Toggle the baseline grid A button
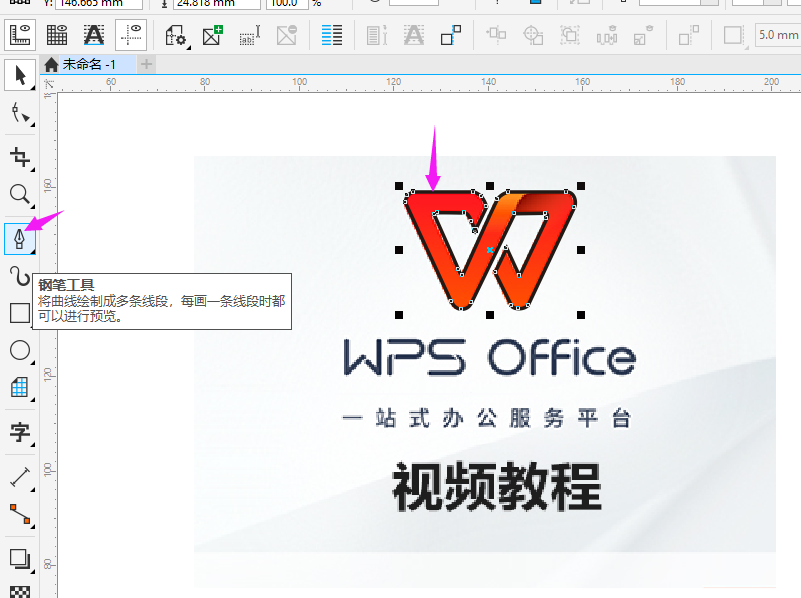 coord(94,35)
